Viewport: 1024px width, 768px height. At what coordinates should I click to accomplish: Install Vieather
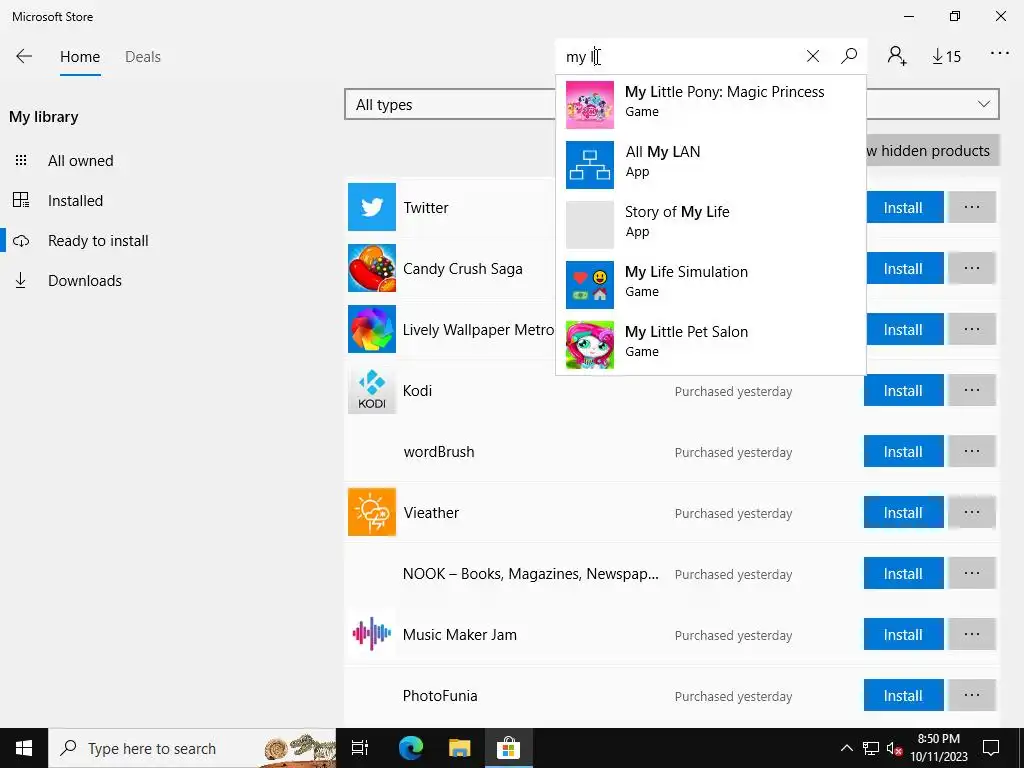coord(904,512)
